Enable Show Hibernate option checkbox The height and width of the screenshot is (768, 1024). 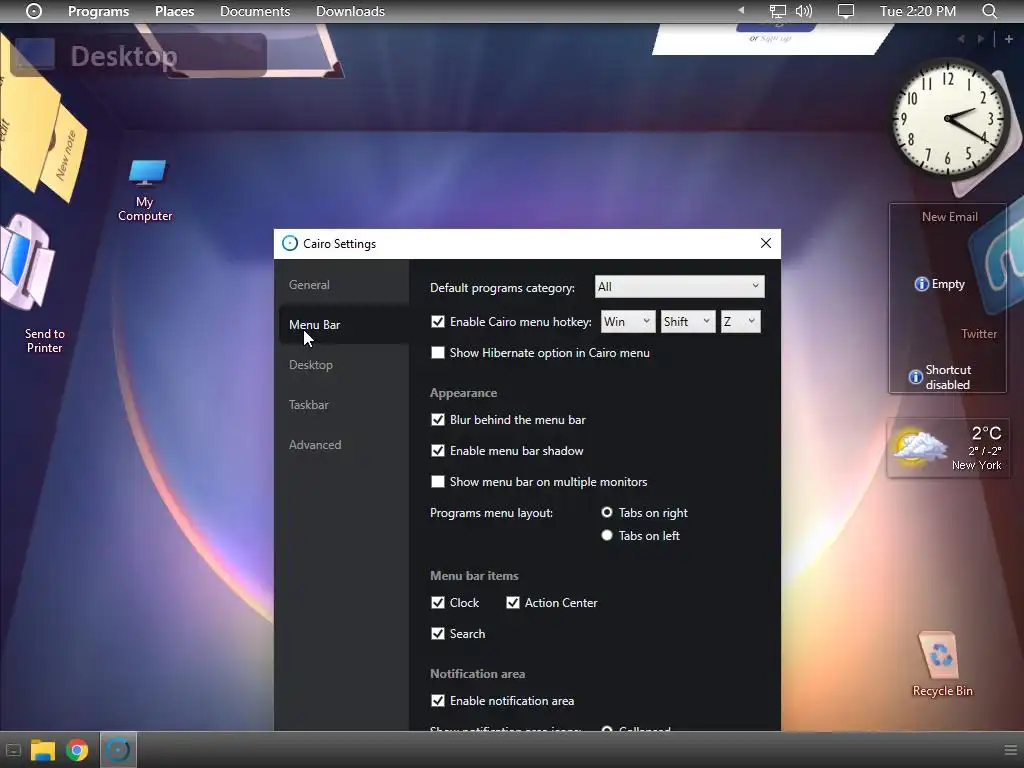pyautogui.click(x=438, y=353)
